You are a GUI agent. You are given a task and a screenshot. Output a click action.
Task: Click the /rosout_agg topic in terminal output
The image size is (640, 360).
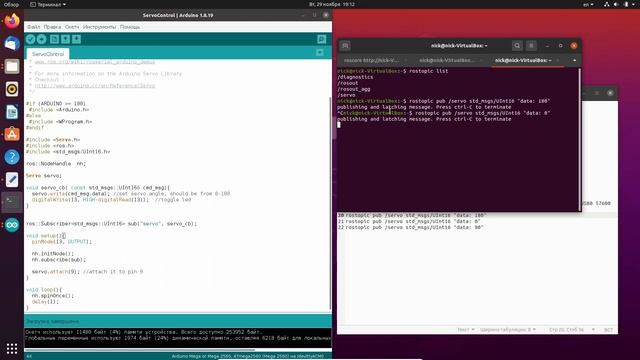(354, 89)
